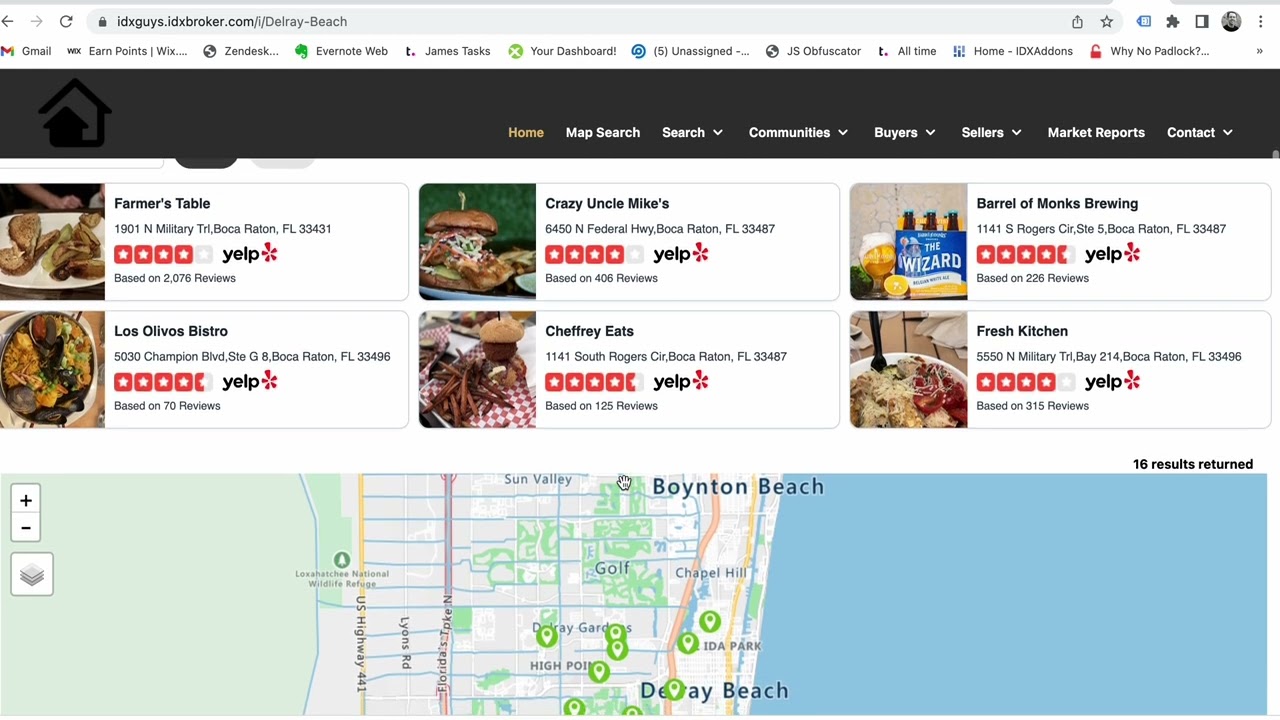This screenshot has width=1280, height=720.
Task: Open the Fresh Kitchen listing title
Action: point(1022,331)
